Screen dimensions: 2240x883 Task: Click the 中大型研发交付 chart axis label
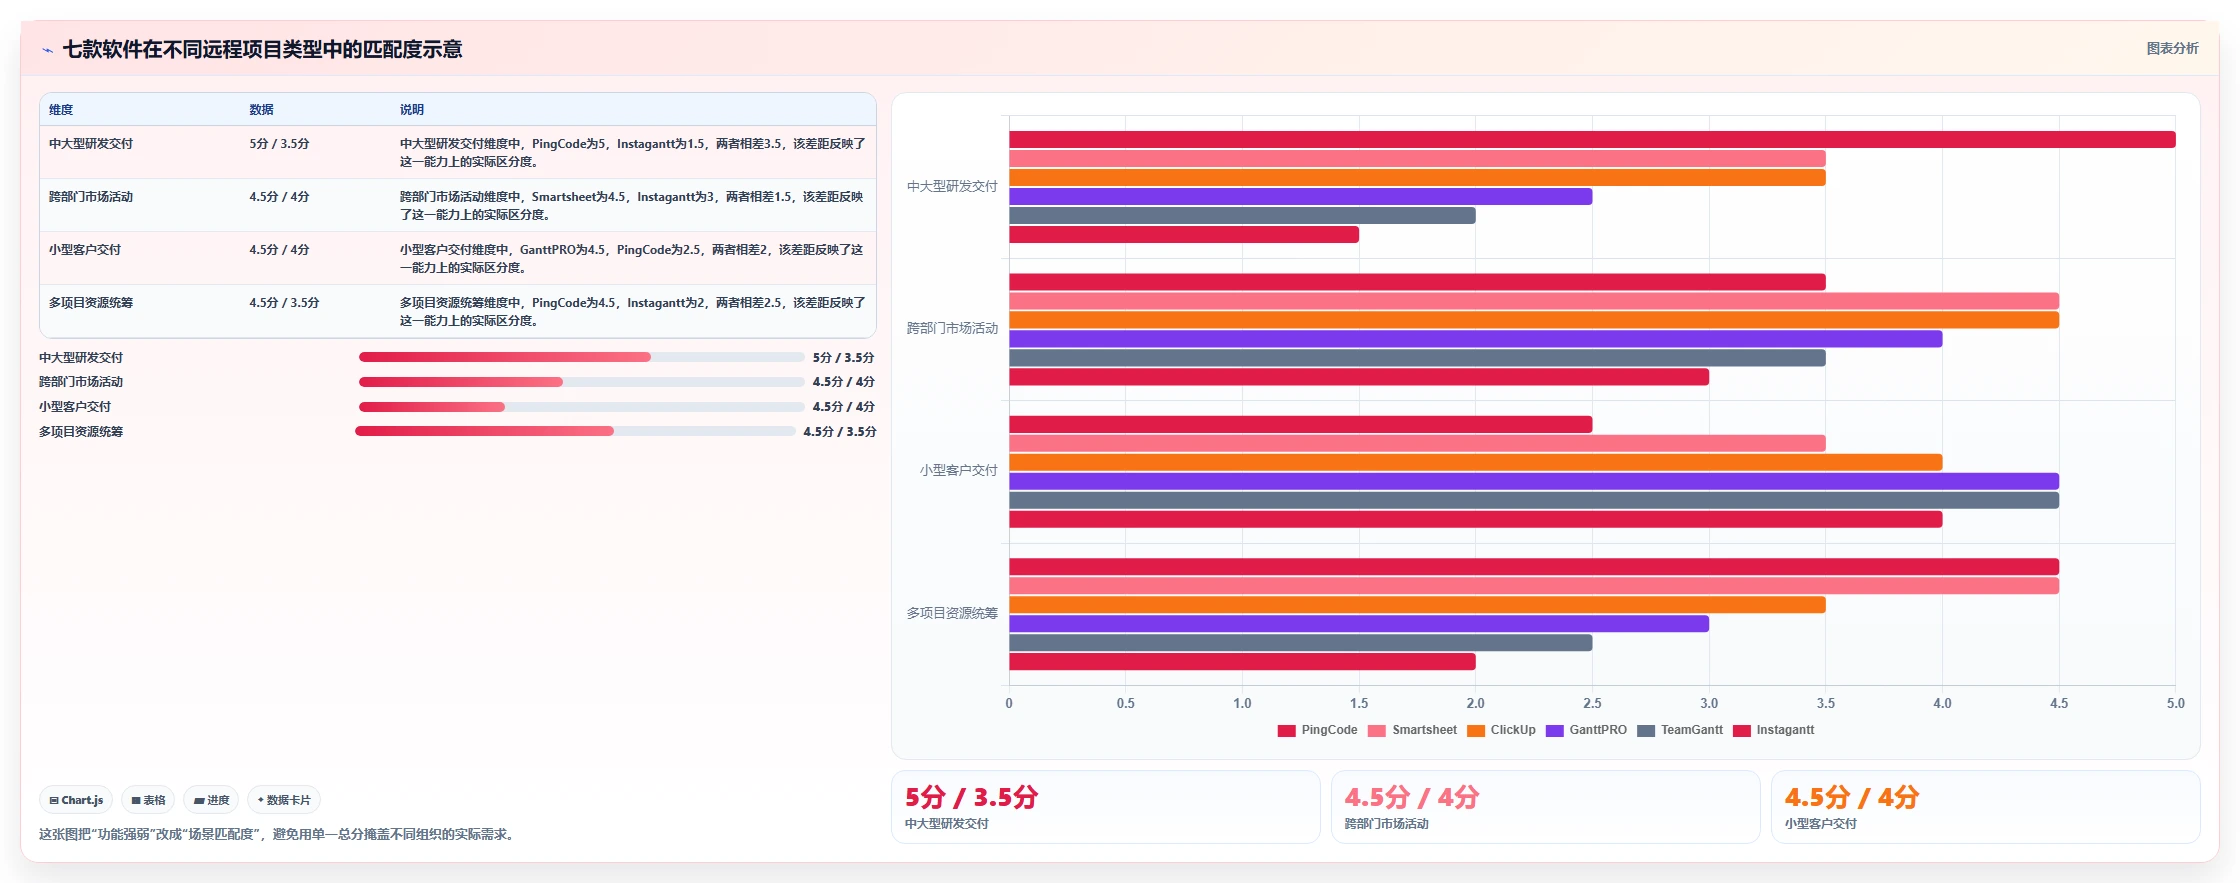pyautogui.click(x=952, y=186)
